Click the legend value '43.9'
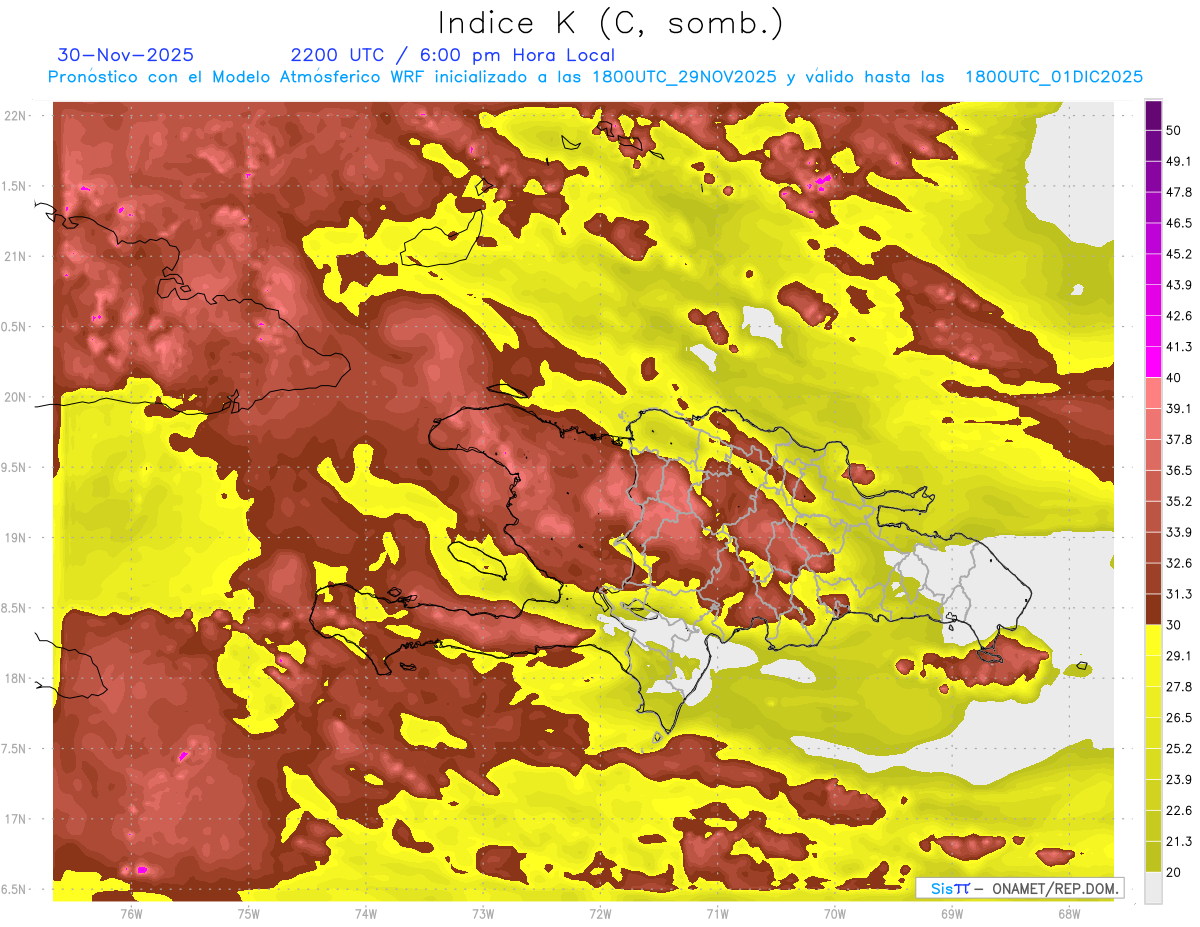 tap(1179, 285)
